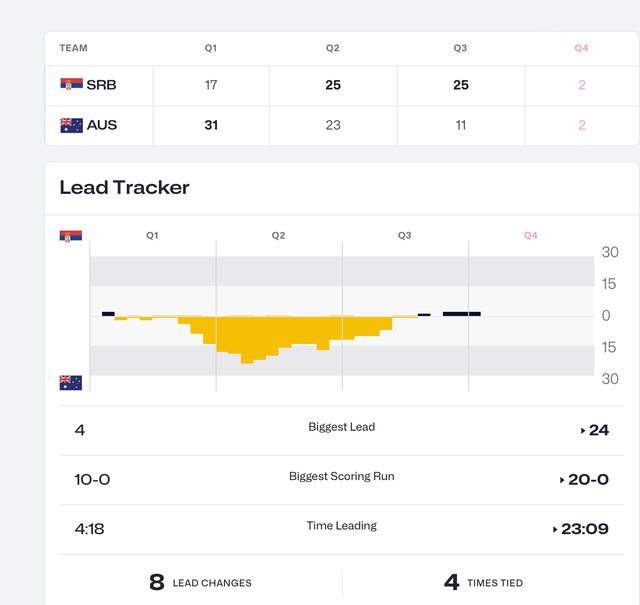This screenshot has width=640, height=605.
Task: Click the Q2 label on the lead chart
Action: coord(278,236)
